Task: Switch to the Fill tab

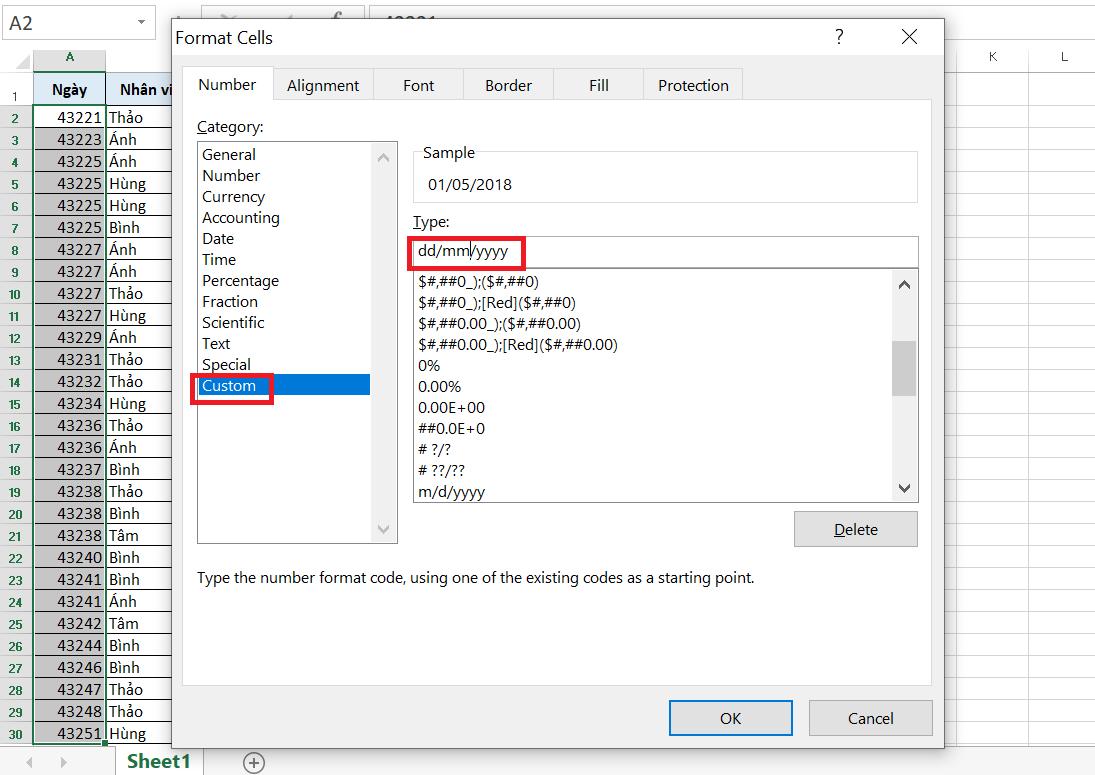Action: (598, 85)
